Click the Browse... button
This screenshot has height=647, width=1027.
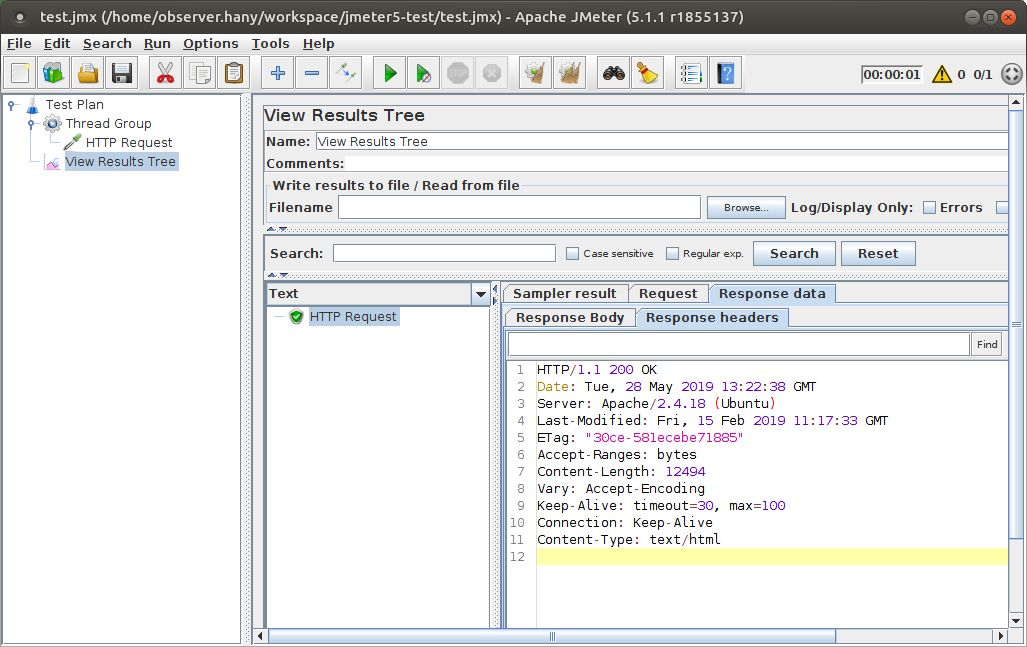(745, 208)
